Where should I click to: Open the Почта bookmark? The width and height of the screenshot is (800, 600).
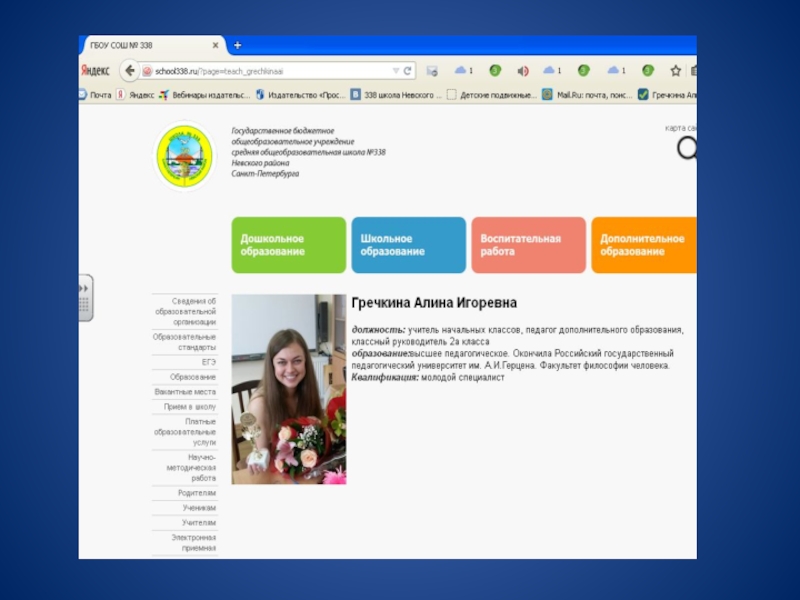pos(96,95)
